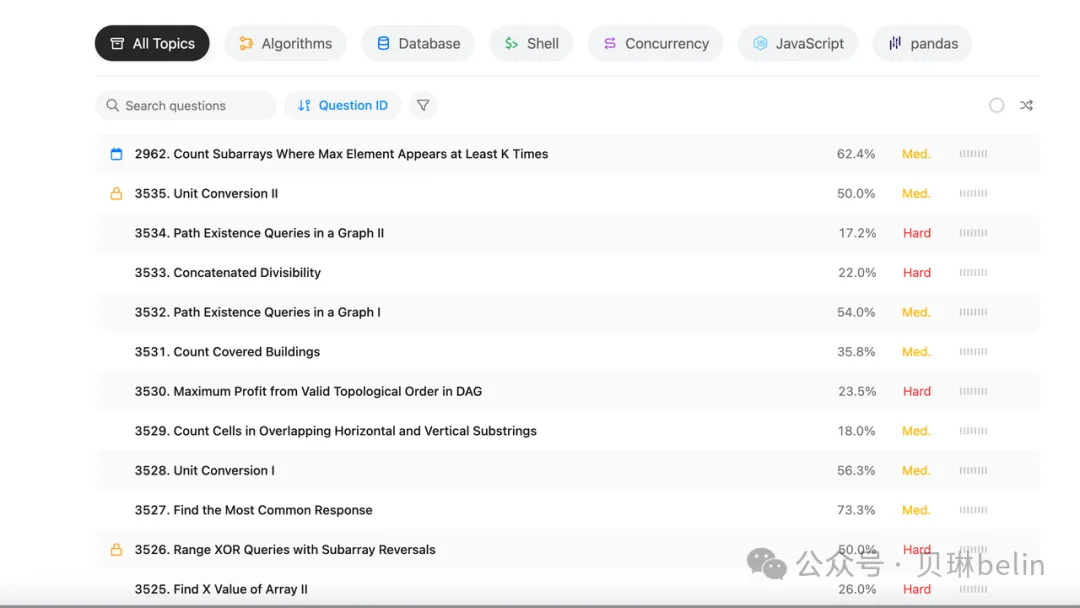The width and height of the screenshot is (1080, 608).
Task: Open 3526. Range XOR Queries with Subarray Reversals
Action: (285, 549)
